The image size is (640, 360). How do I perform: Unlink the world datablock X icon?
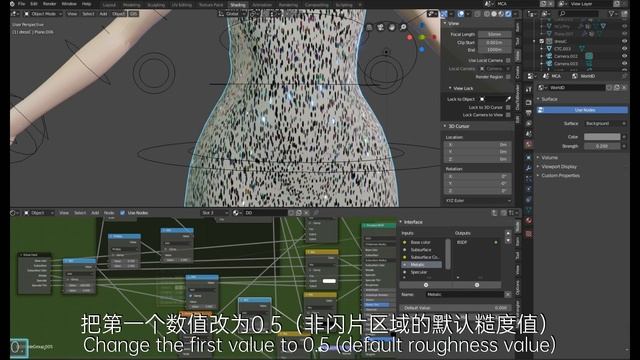[x=624, y=87]
